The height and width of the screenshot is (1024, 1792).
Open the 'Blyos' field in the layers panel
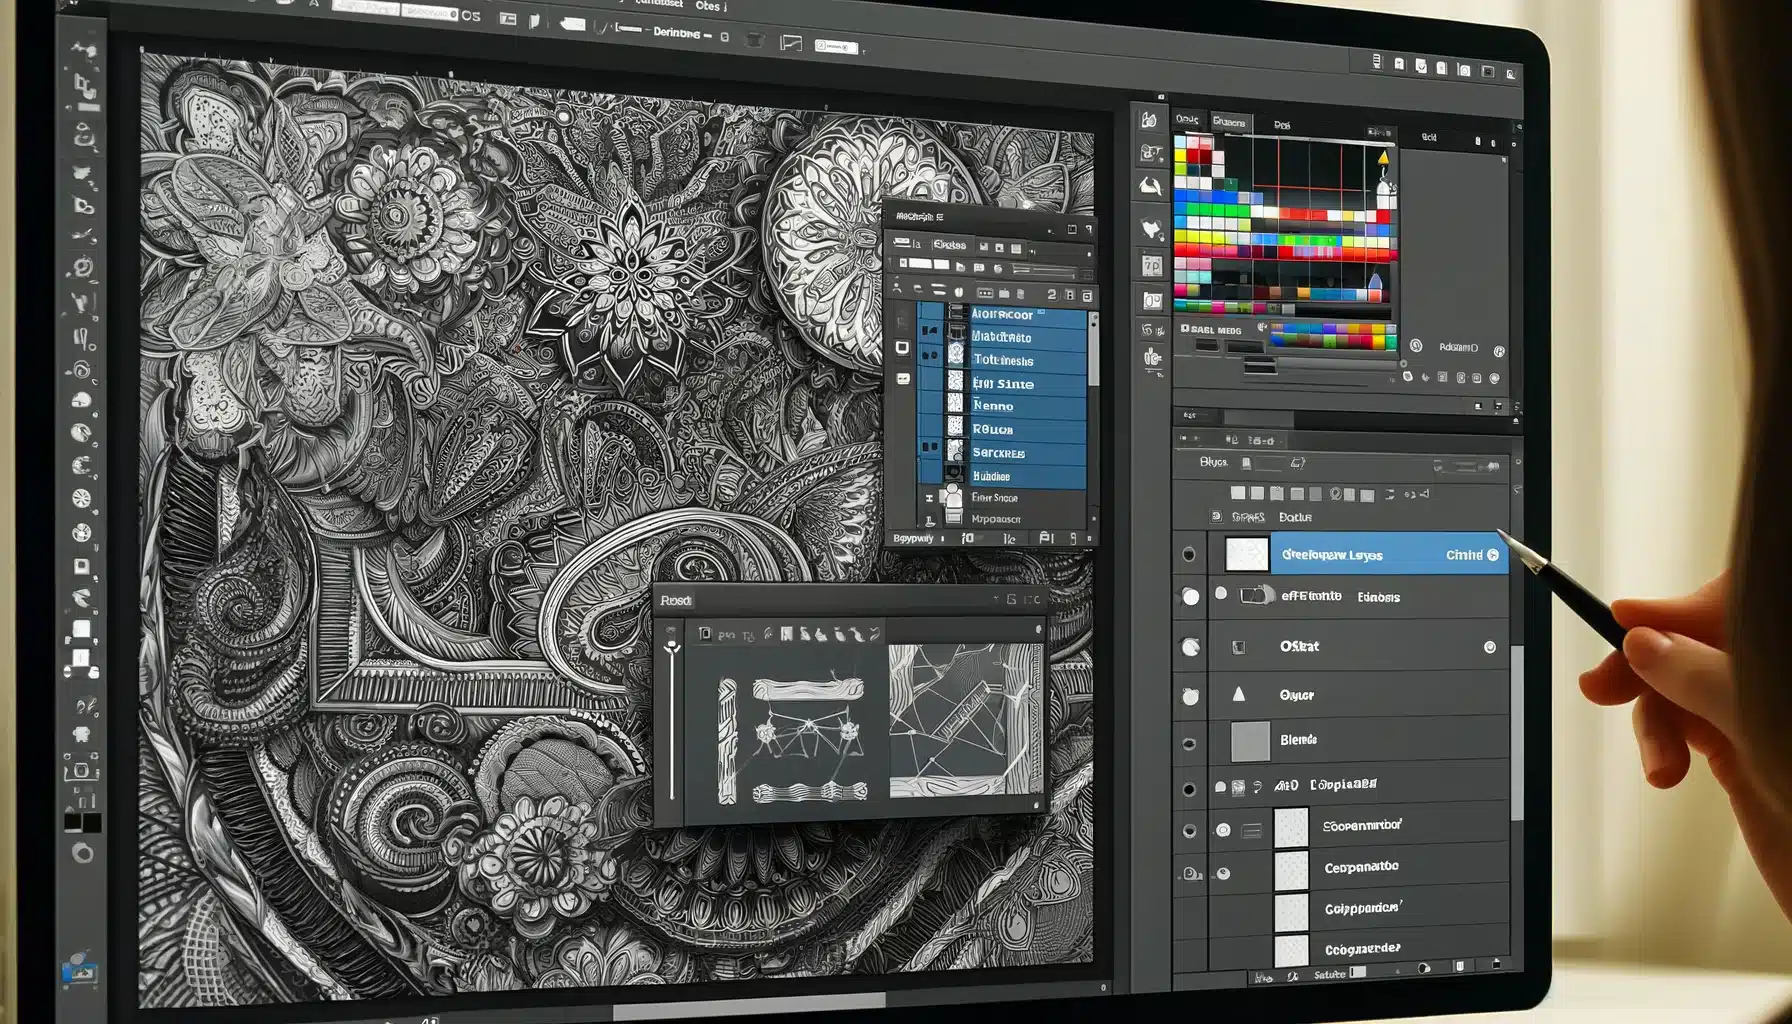click(1269, 463)
